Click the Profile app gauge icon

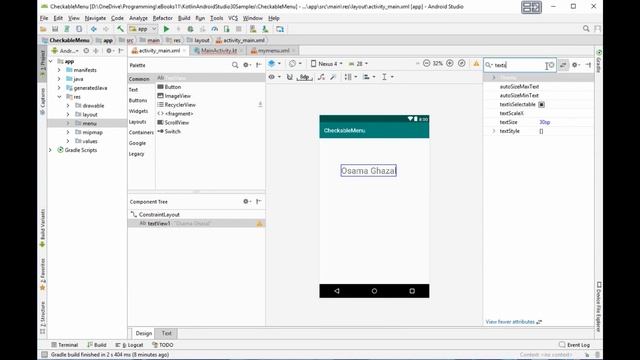pos(215,29)
